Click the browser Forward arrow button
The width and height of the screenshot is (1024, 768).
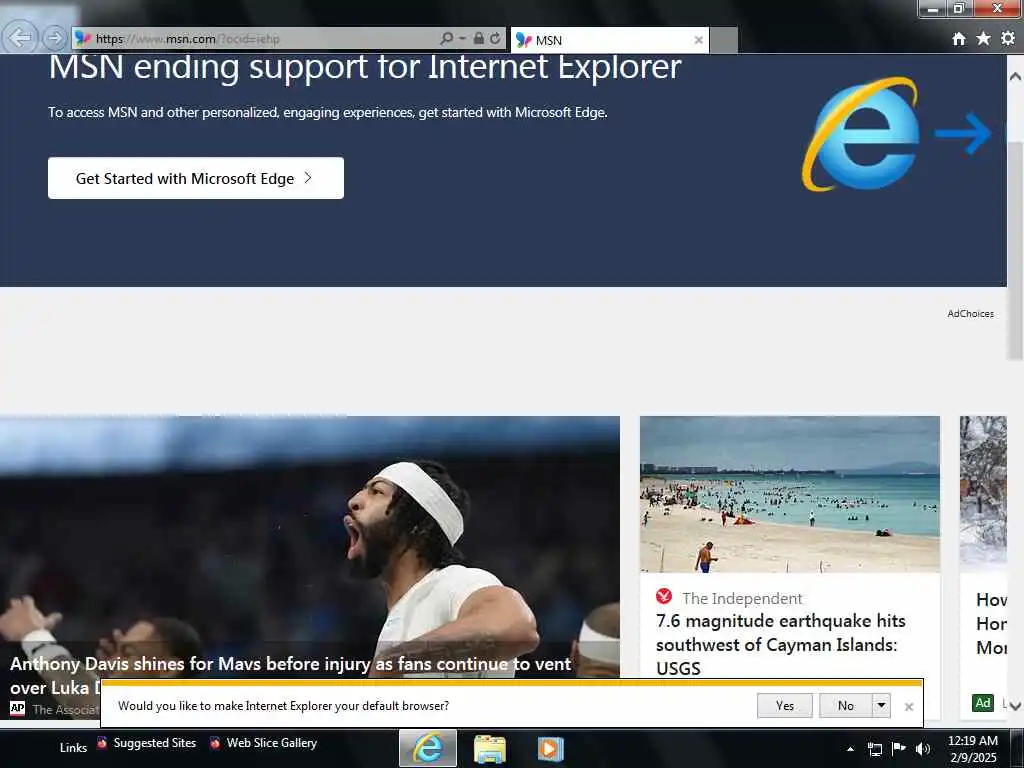click(54, 39)
